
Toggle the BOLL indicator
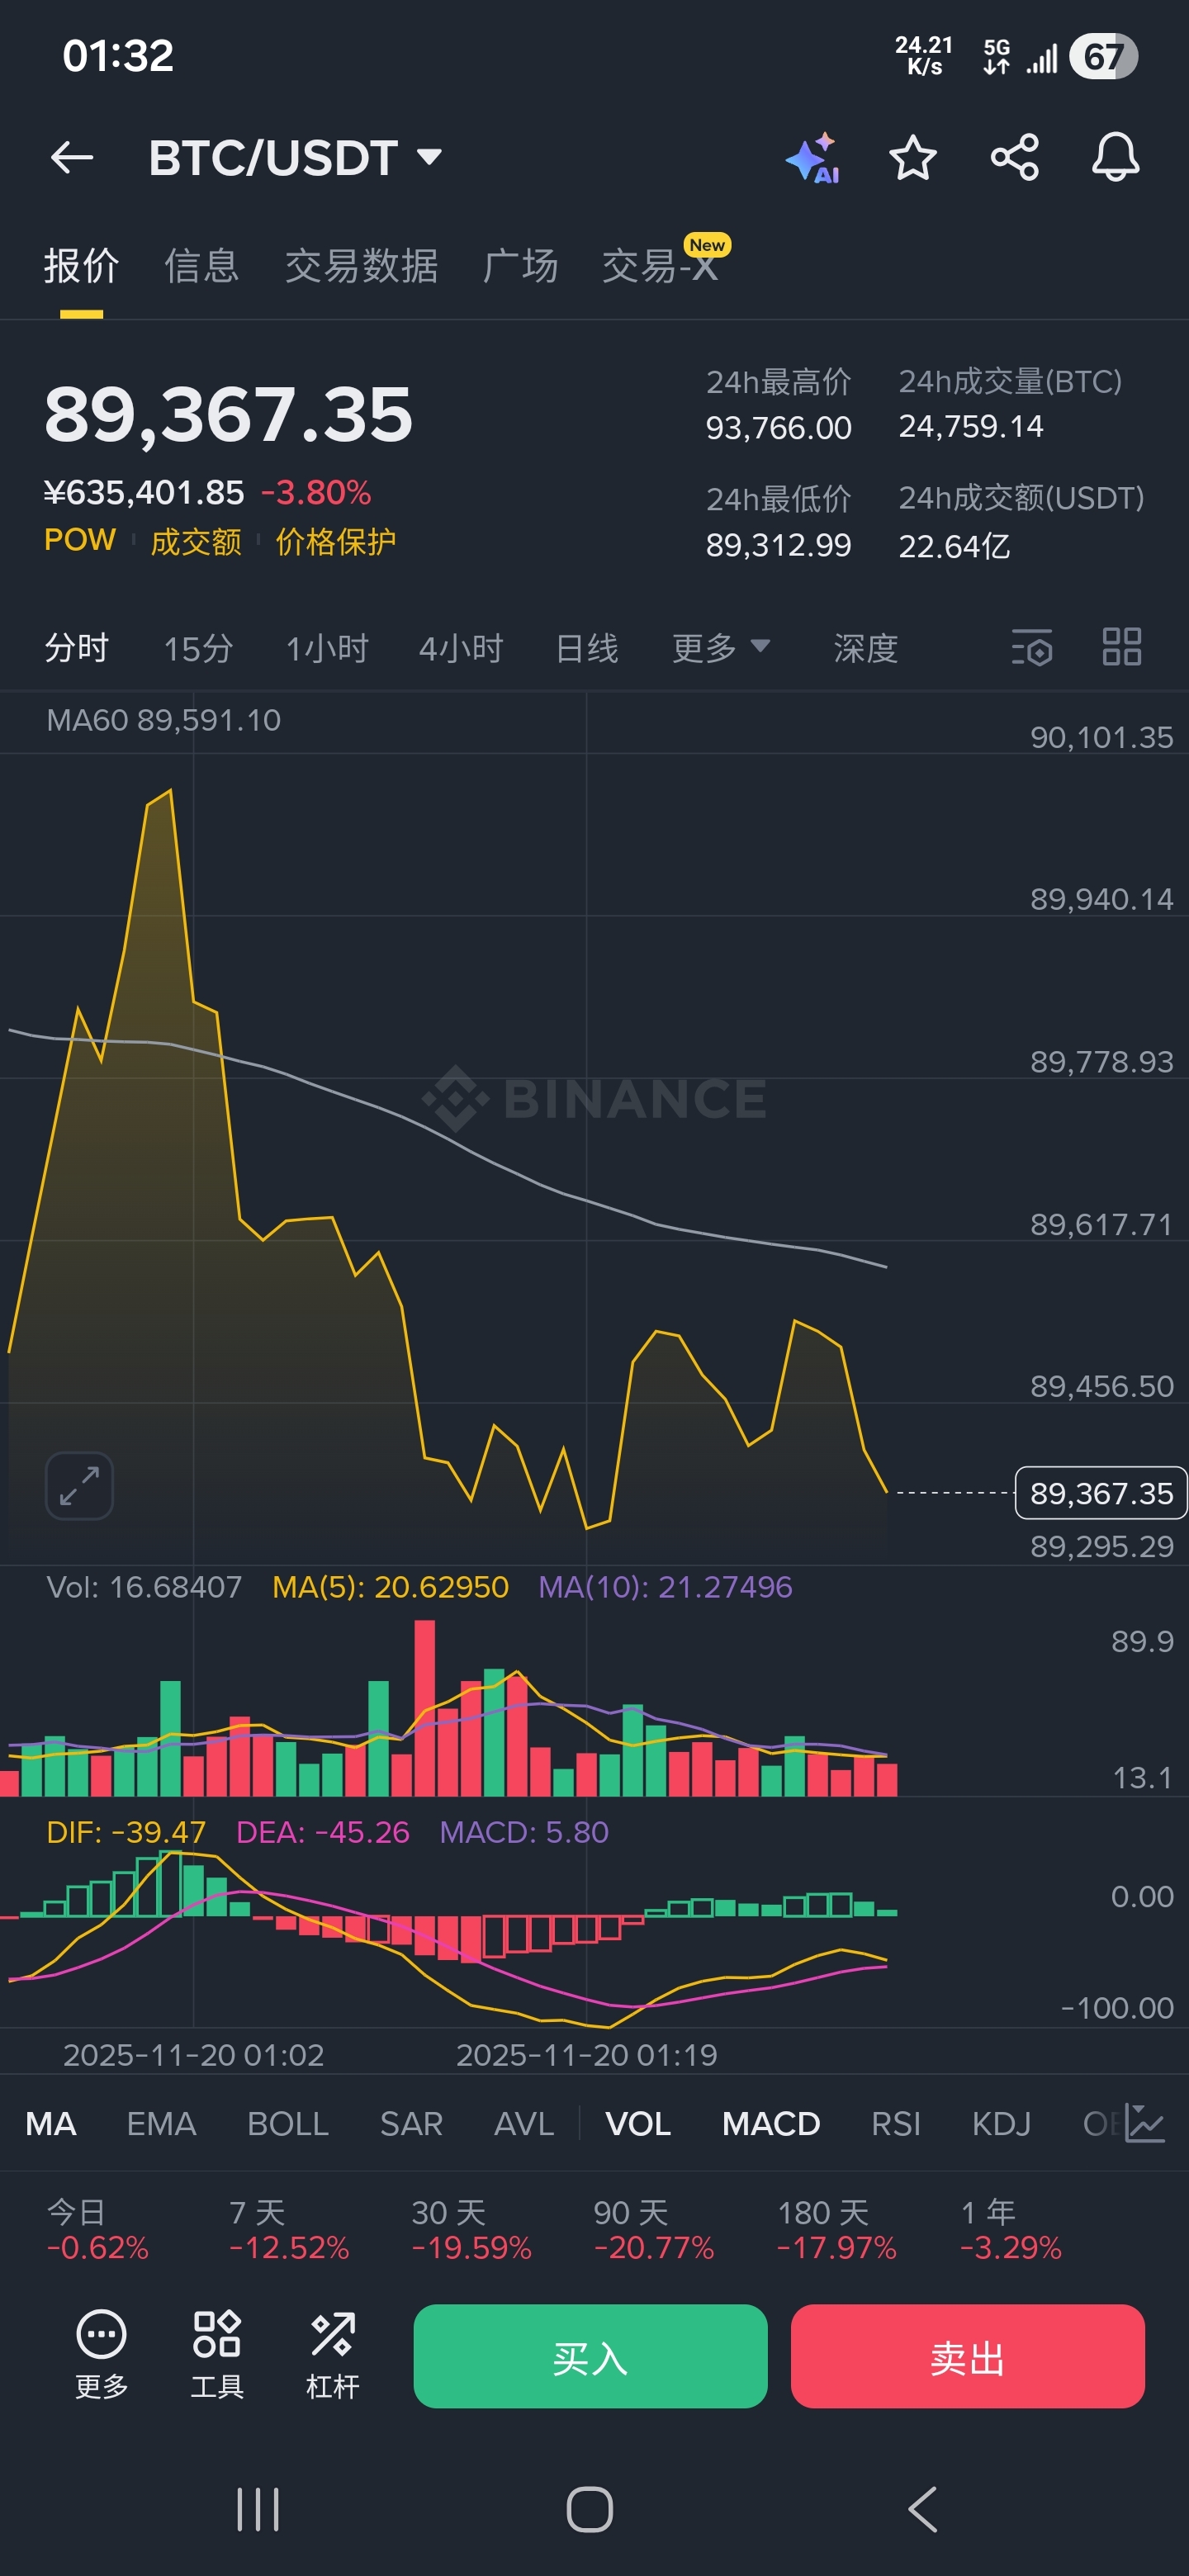pyautogui.click(x=288, y=2123)
